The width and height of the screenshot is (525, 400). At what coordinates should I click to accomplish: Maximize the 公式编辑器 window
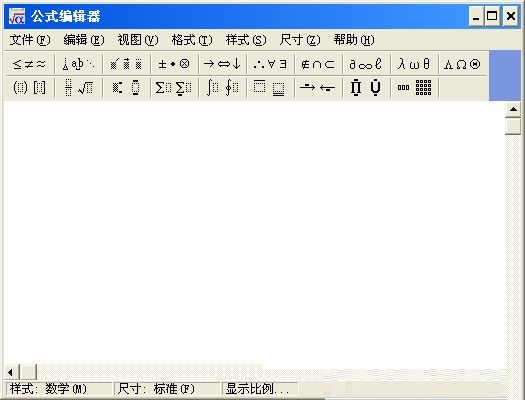pos(492,16)
